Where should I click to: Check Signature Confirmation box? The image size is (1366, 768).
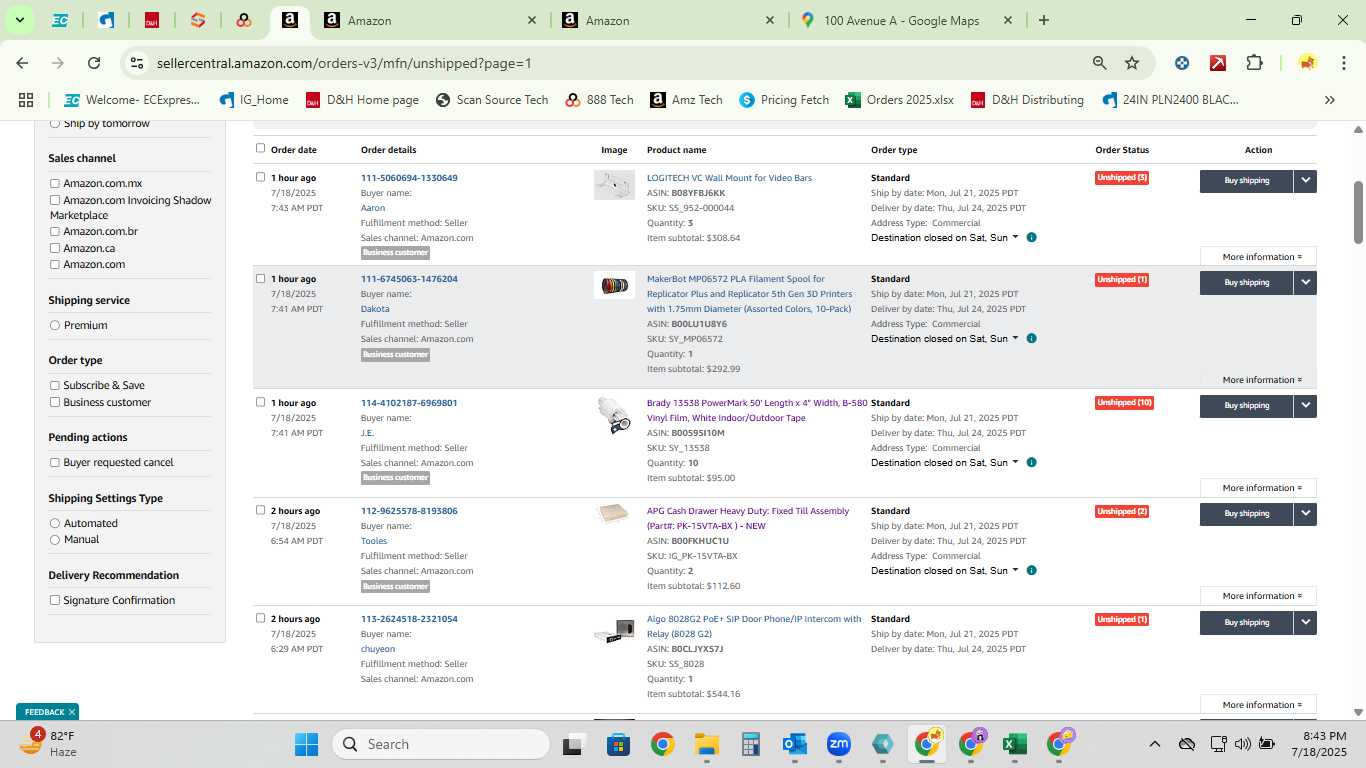point(55,600)
